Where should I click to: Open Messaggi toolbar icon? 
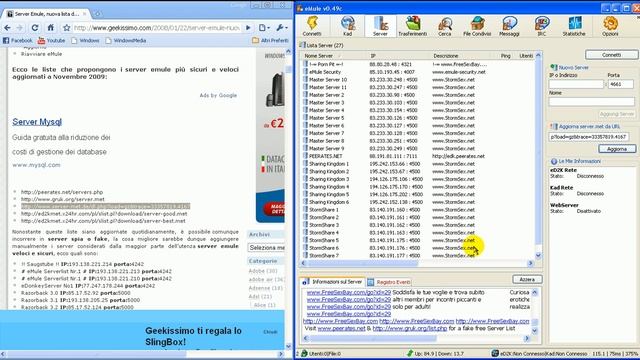point(509,26)
